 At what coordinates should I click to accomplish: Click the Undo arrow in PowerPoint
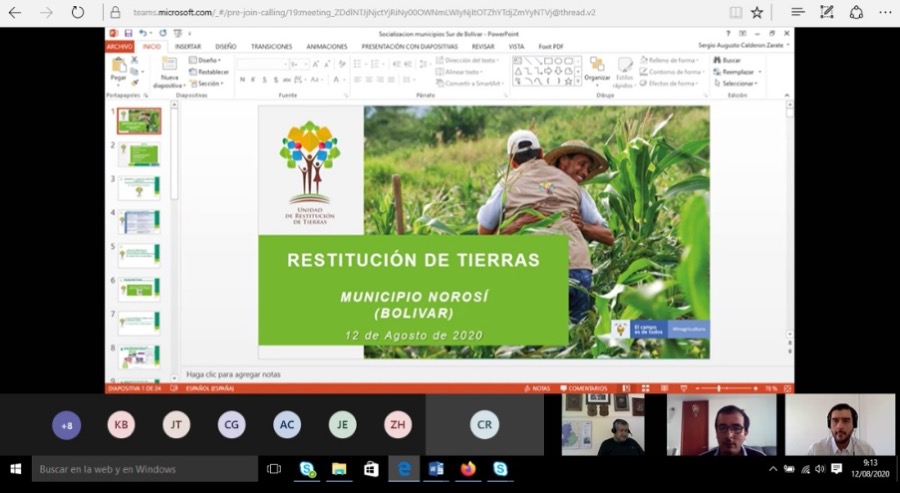pos(142,34)
